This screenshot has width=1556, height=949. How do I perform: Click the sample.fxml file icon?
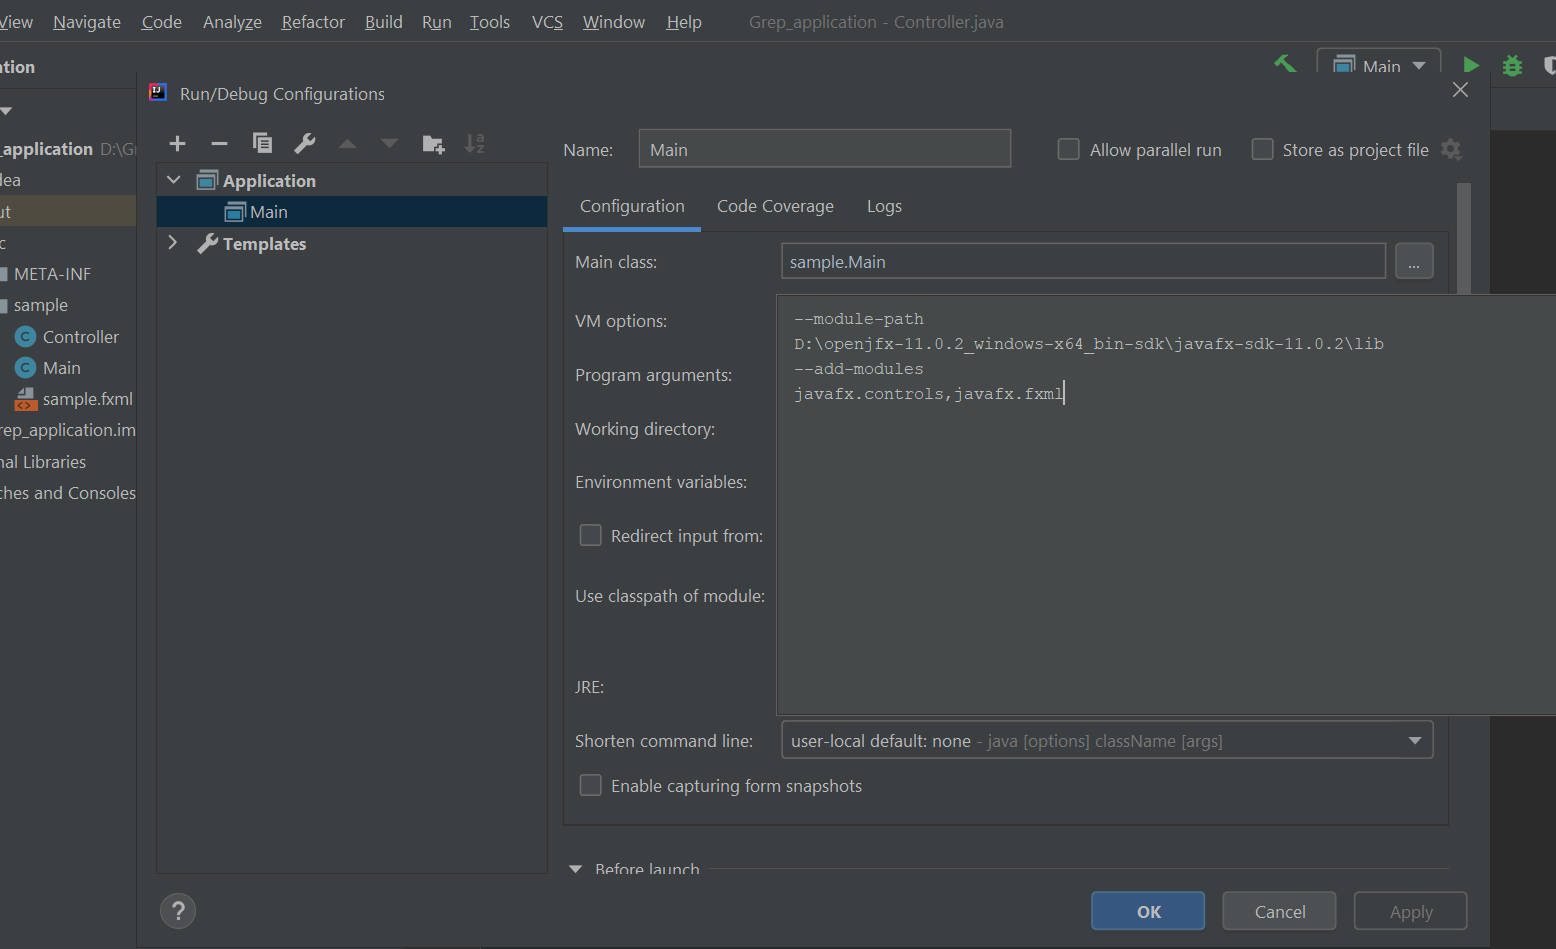point(26,399)
